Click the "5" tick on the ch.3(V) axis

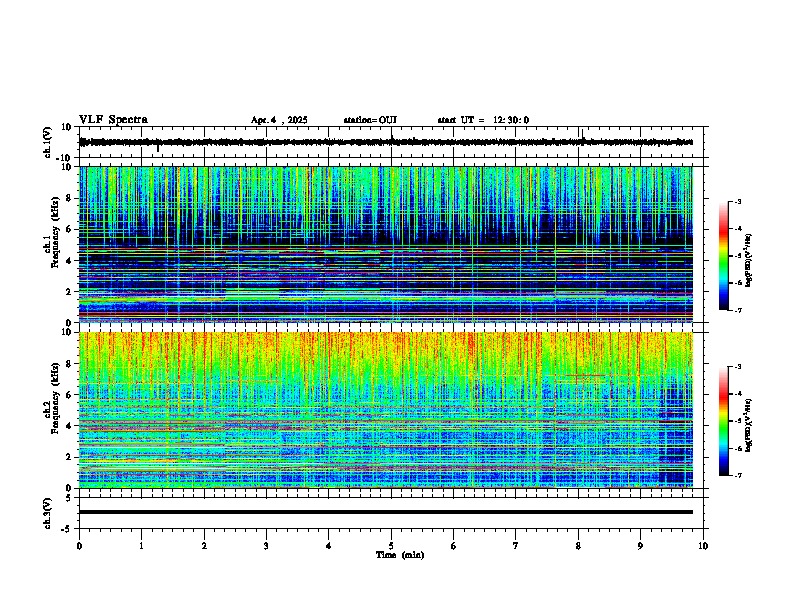pos(69,498)
